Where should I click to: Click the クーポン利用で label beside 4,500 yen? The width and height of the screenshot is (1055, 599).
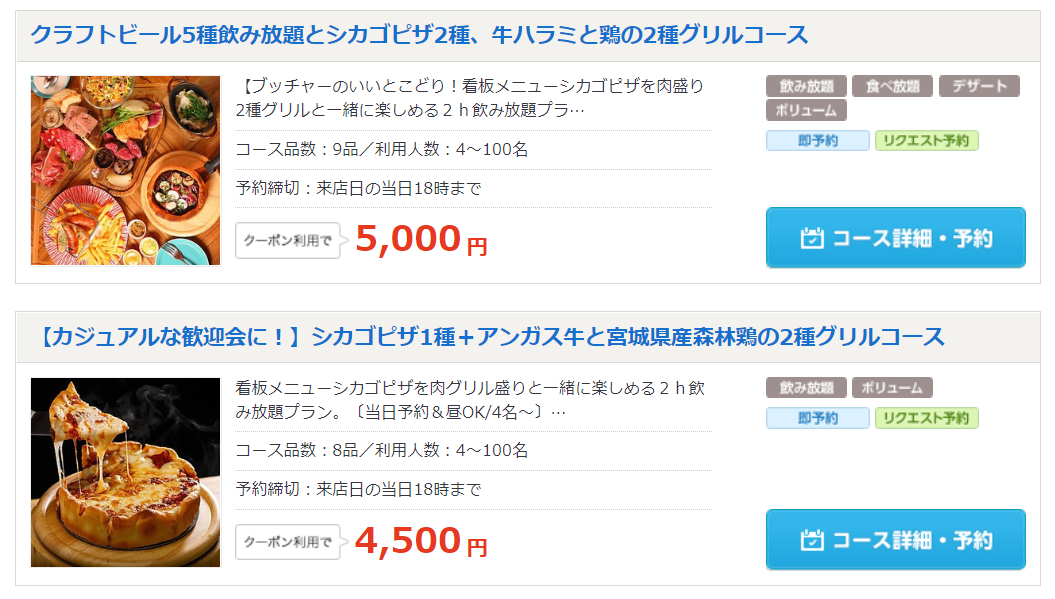tap(287, 542)
